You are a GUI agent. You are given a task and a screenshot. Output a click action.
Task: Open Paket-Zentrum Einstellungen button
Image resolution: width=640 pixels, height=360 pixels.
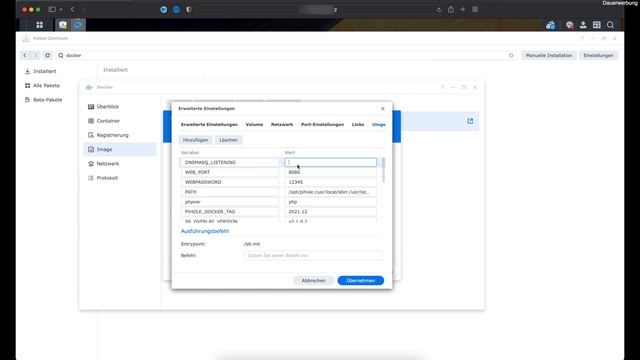click(598, 55)
